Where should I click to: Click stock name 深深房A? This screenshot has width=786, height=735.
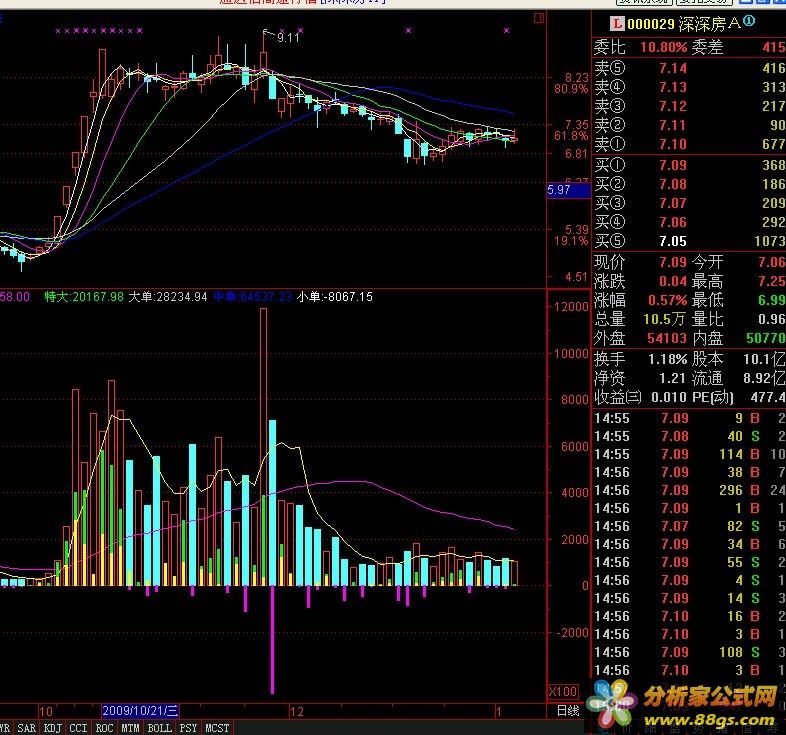tap(710, 23)
